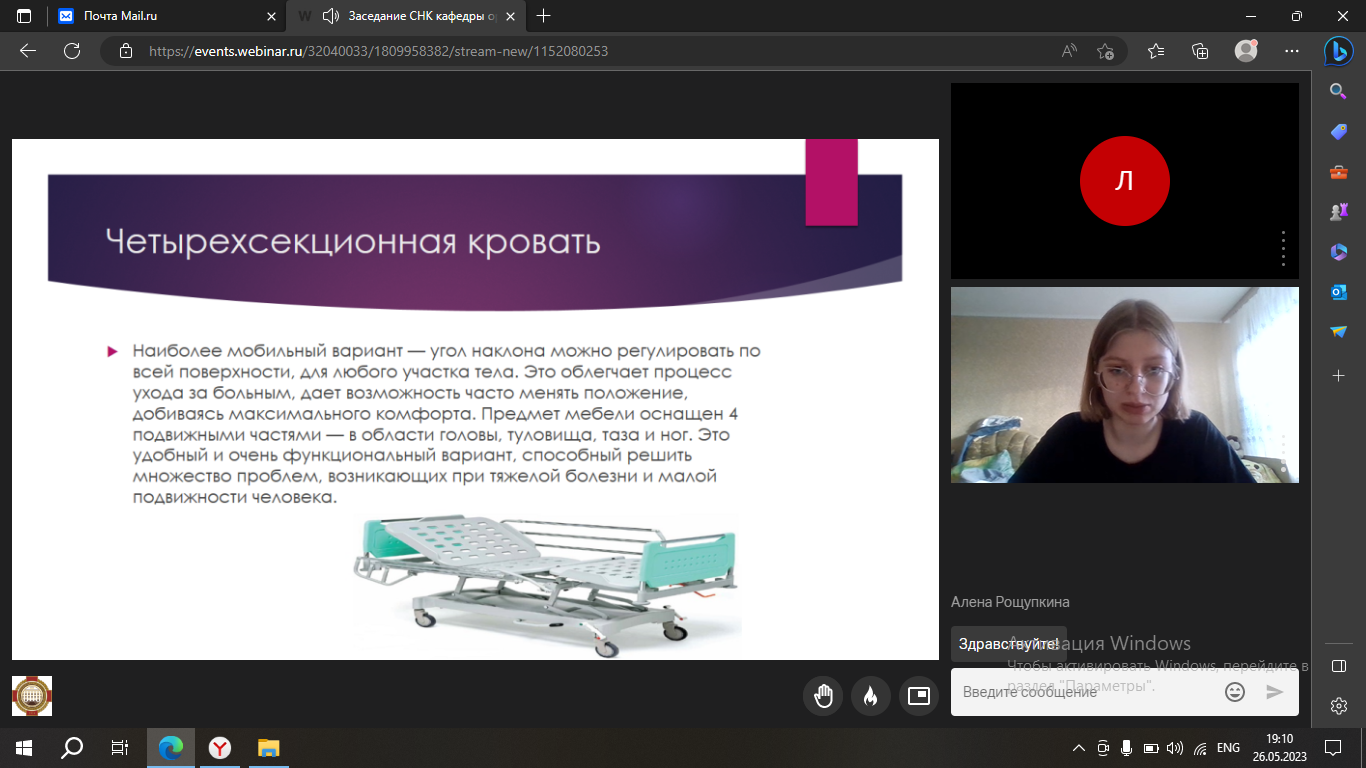Open a new browser tab

click(544, 16)
